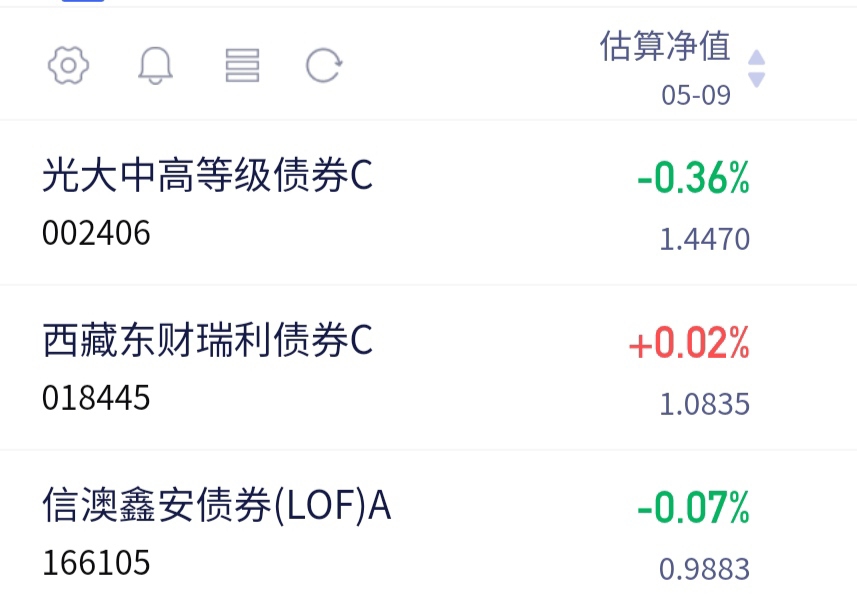Tap the notification bell icon
The image size is (857, 606).
tap(155, 66)
